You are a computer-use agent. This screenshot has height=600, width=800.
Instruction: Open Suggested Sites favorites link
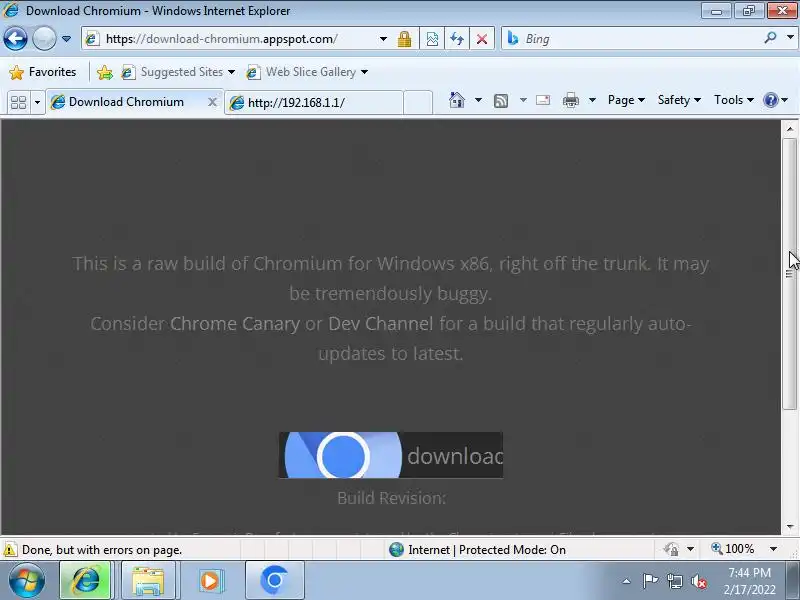pyautogui.click(x=178, y=72)
